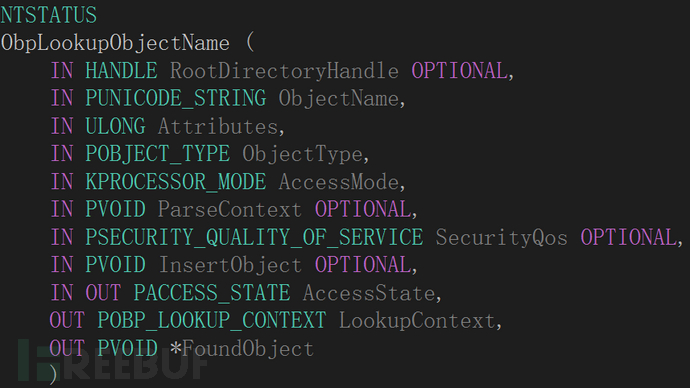Viewport: 690px width, 388px height.
Task: Click the POBP_LOOKUP_CONTEXT type keyword
Action: tap(212, 321)
